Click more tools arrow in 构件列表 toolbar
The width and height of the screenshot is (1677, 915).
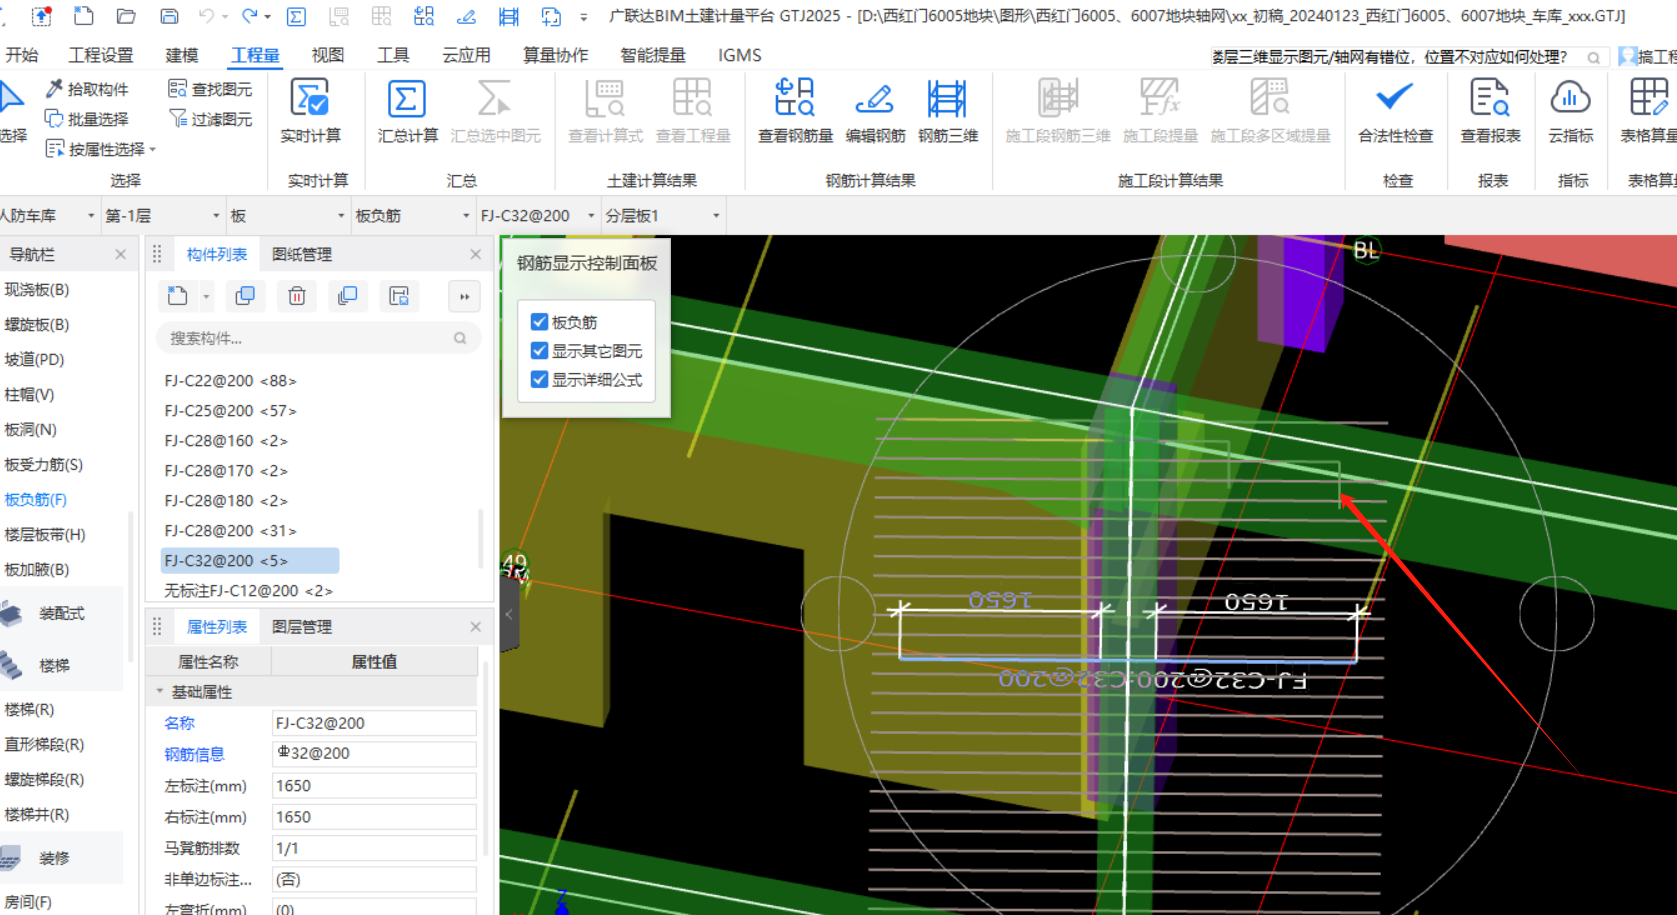[x=464, y=296]
